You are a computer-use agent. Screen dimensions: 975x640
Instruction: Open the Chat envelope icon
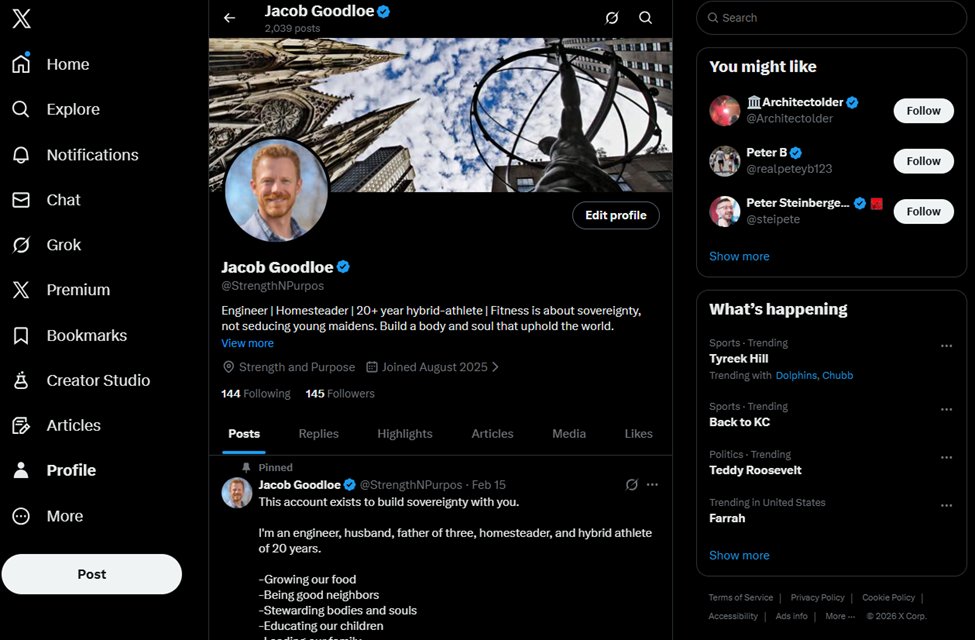63,199
